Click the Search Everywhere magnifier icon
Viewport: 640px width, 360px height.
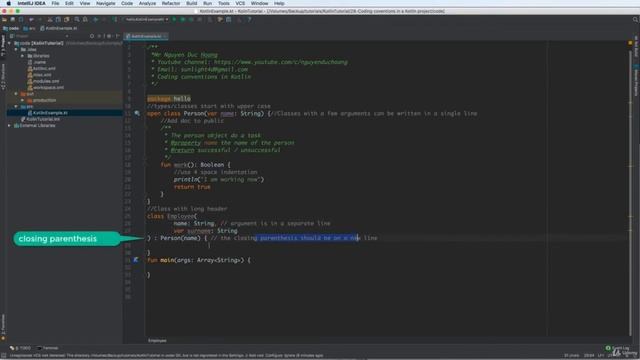pos(635,20)
